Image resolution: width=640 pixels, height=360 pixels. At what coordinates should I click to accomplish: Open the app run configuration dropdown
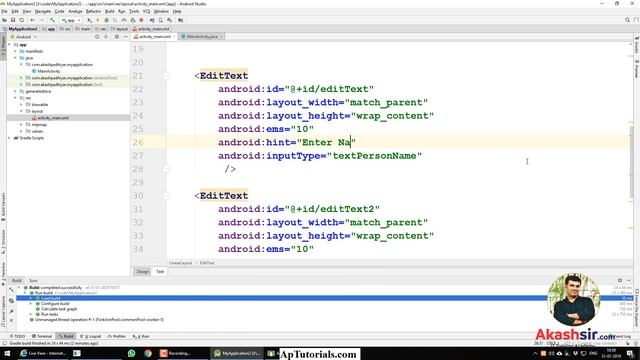point(71,20)
